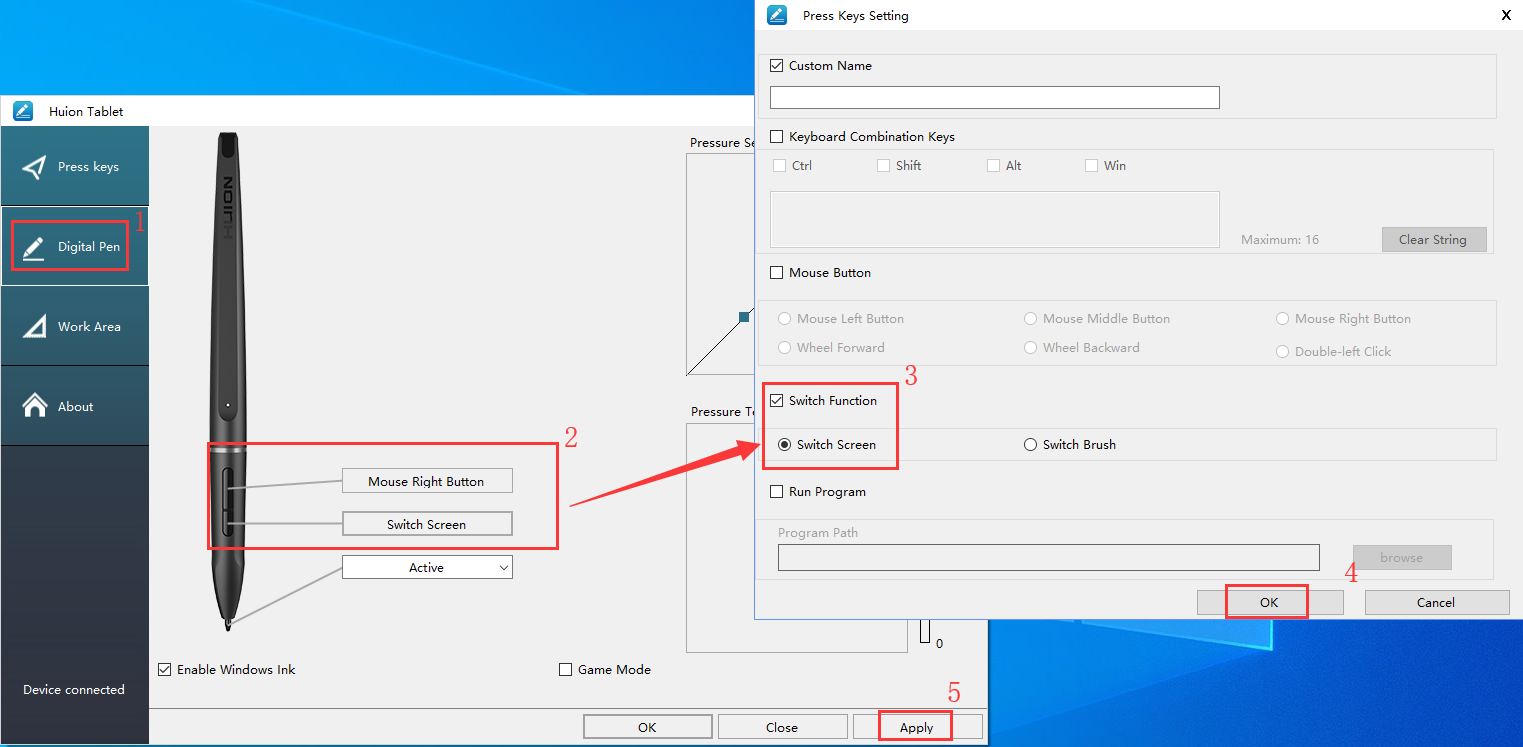Click Cancel in Press Keys Setting

pos(1437,602)
